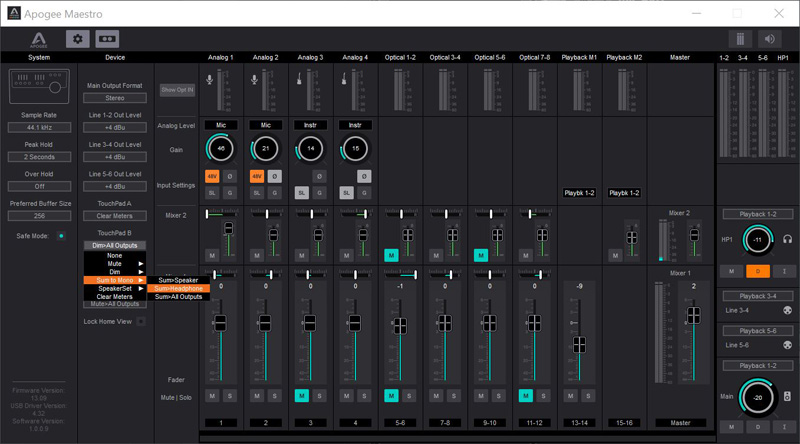Click the Analog 1 microphone icon
The width and height of the screenshot is (800, 444).
click(209, 80)
